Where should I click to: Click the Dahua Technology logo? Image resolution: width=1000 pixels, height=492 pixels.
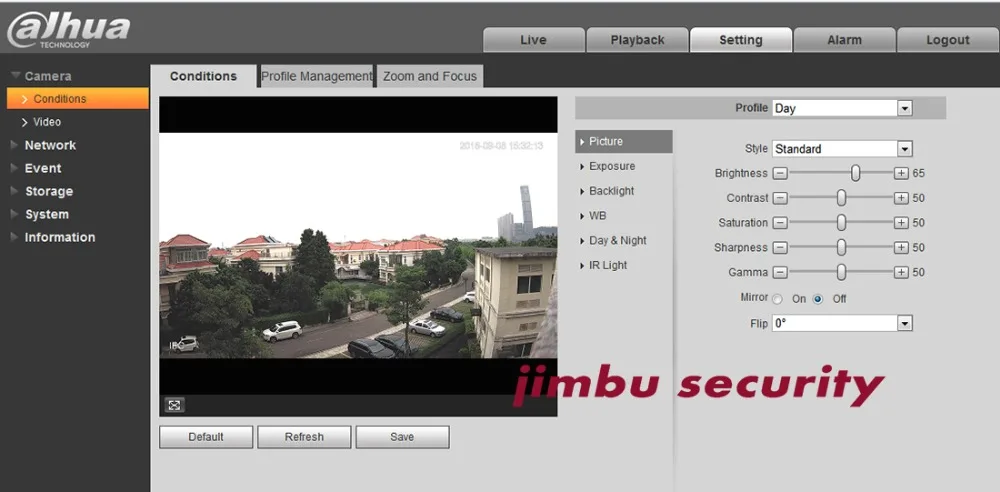(68, 30)
